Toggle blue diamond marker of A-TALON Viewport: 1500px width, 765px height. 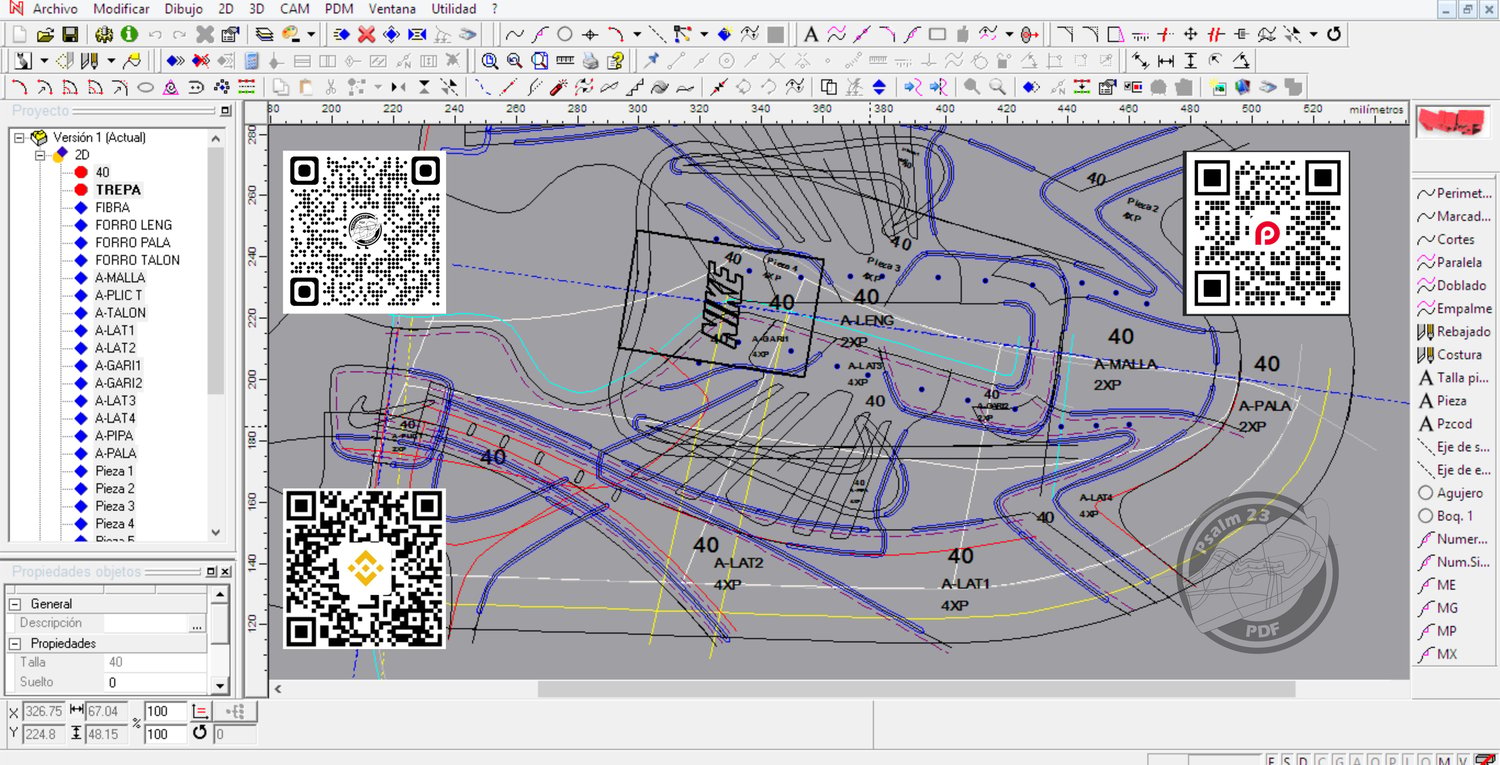pyautogui.click(x=82, y=313)
